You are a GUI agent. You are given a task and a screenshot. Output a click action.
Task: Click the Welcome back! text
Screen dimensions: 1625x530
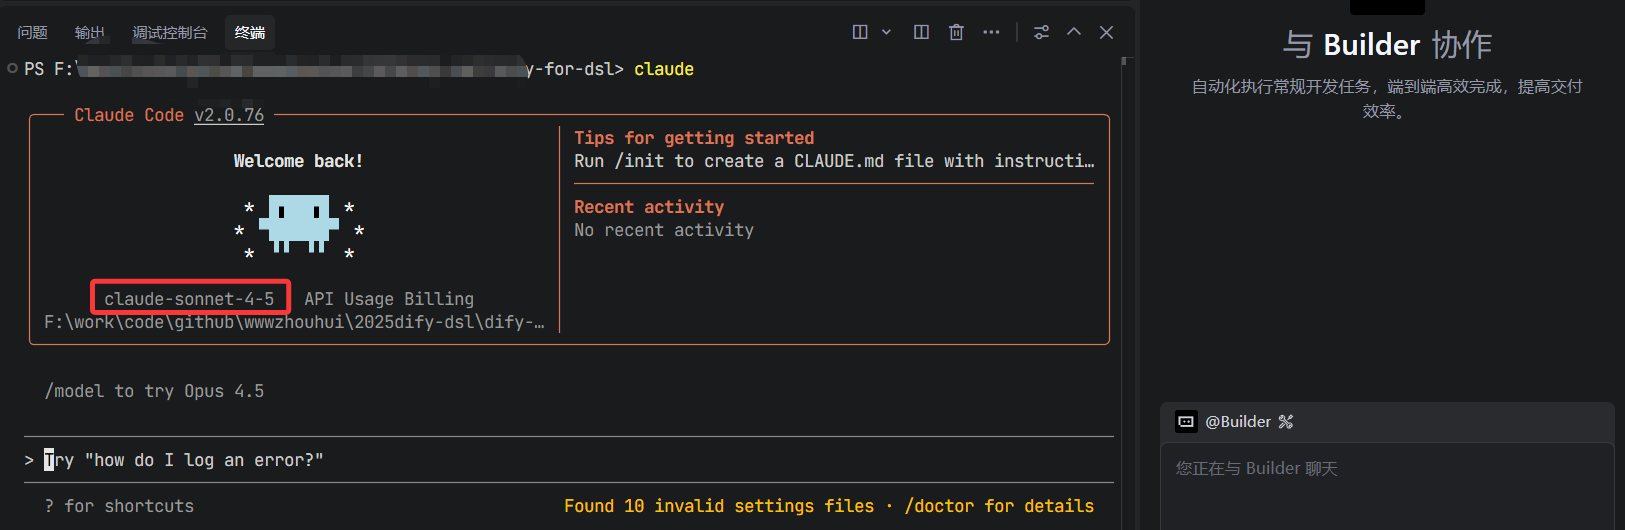coord(299,161)
